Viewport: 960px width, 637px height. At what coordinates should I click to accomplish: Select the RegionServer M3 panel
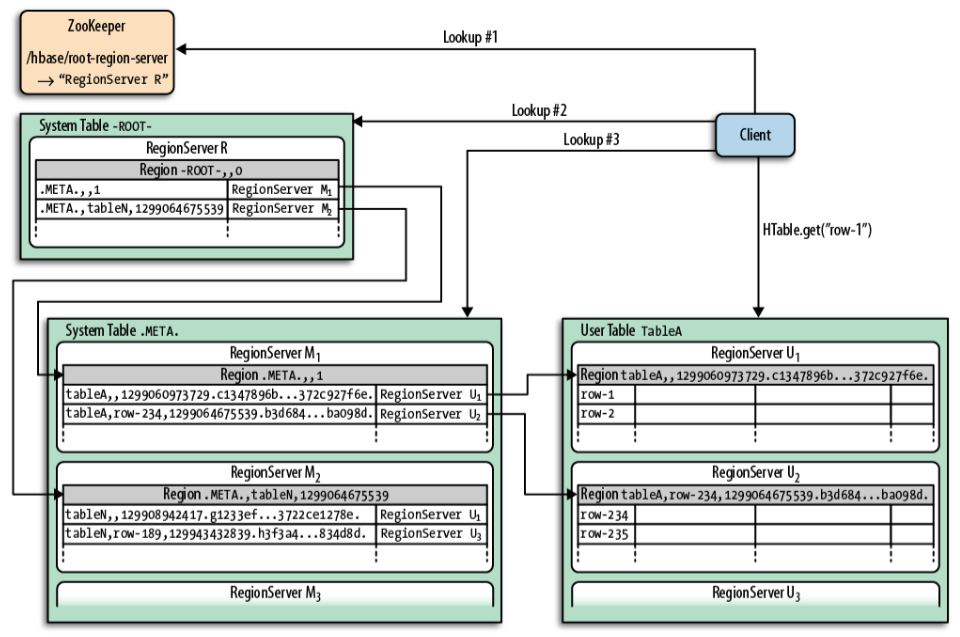coord(275,593)
